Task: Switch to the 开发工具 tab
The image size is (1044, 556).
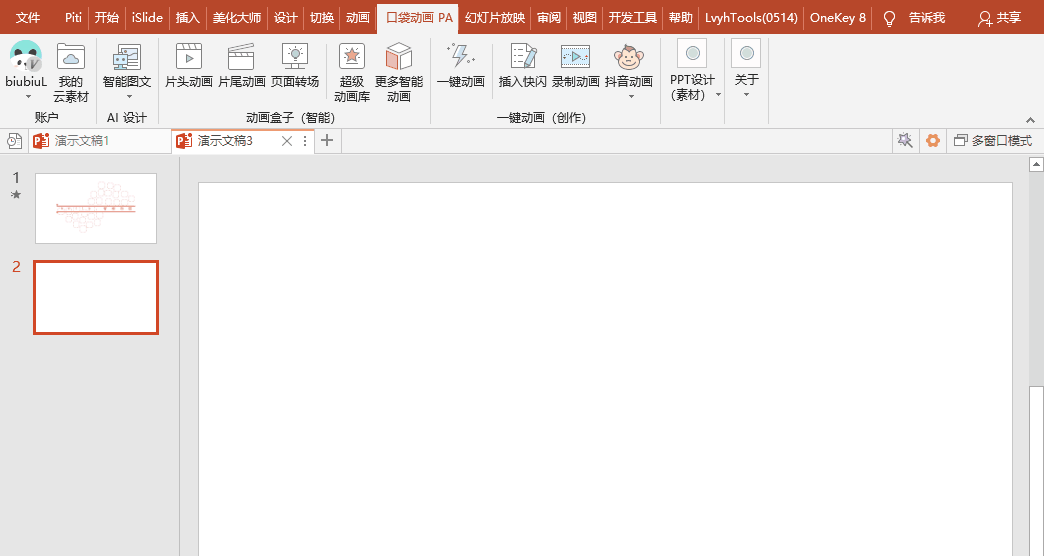Action: (633, 17)
